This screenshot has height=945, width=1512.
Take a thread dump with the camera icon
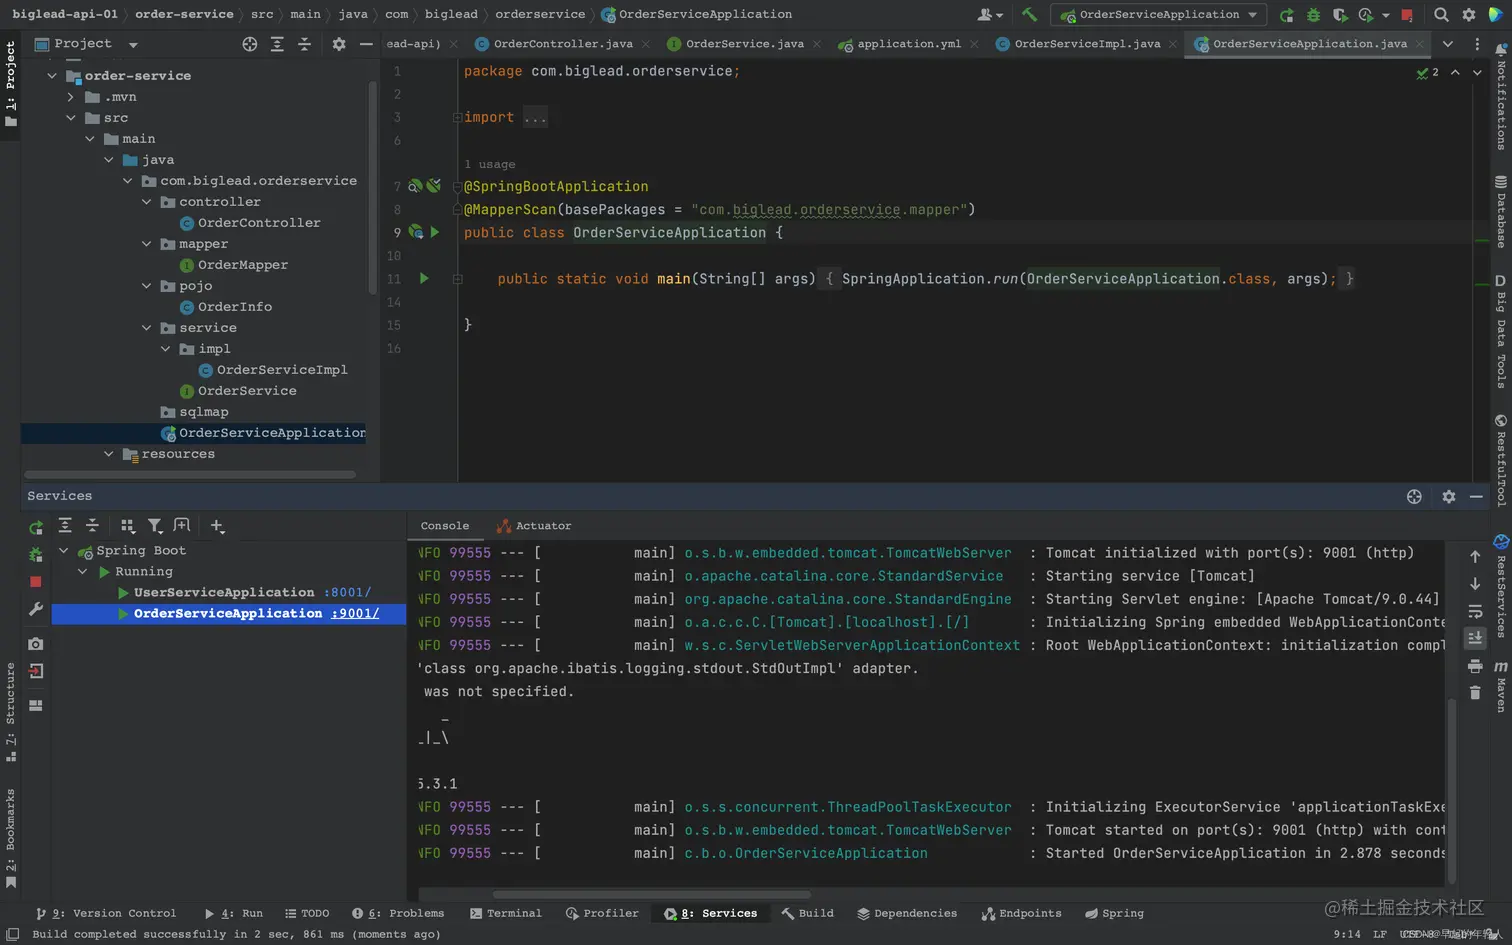[36, 644]
